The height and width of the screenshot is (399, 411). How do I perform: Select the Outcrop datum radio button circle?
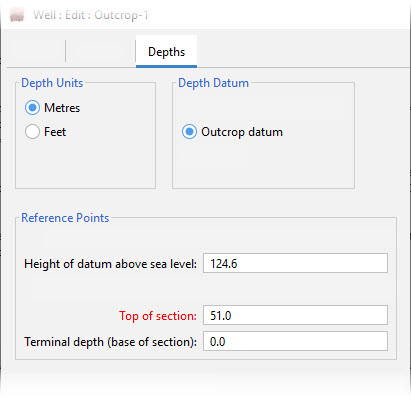point(189,132)
